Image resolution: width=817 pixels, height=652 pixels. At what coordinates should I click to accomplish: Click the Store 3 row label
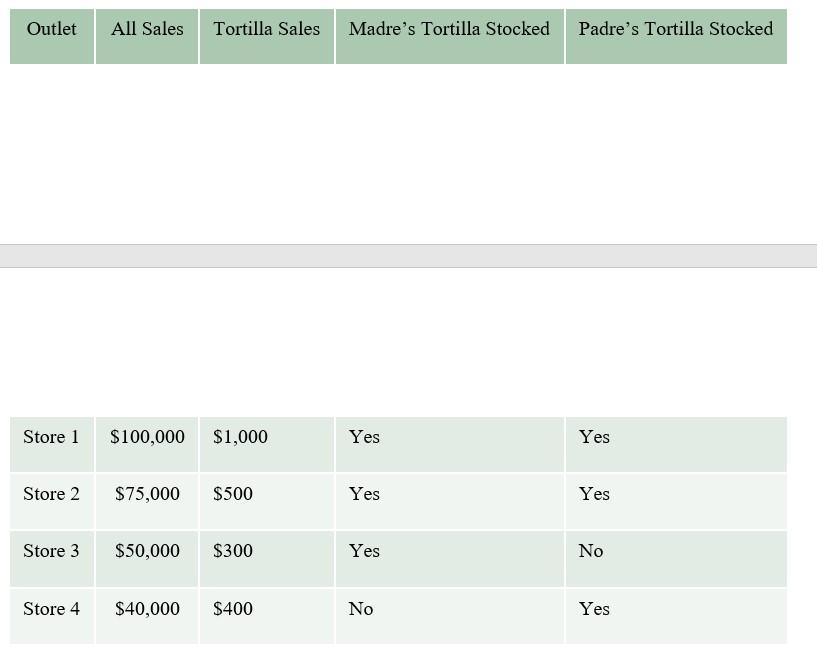51,551
